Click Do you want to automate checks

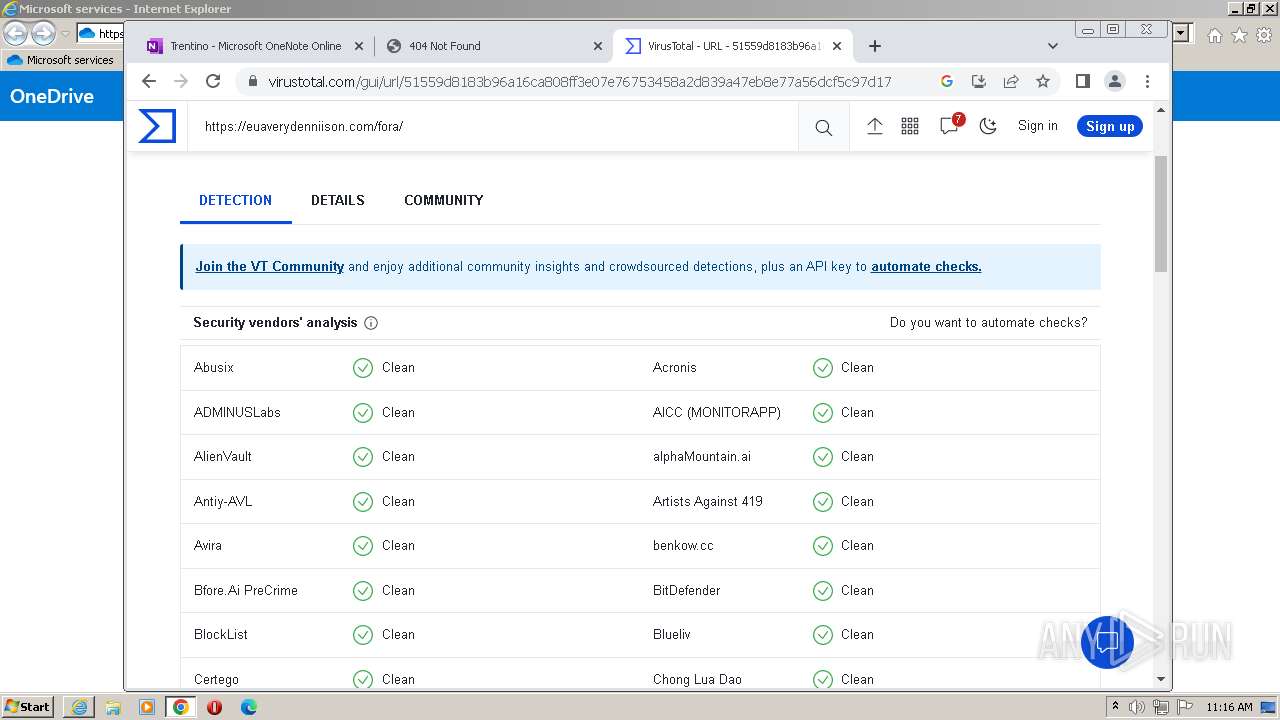[988, 323]
